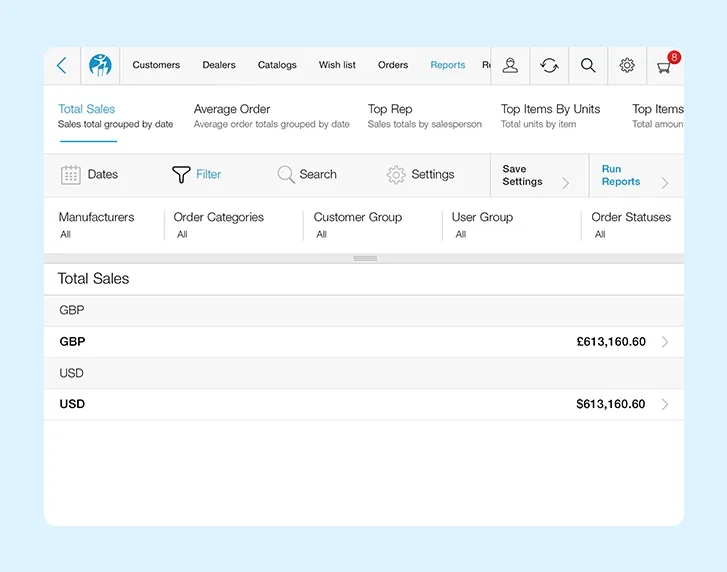The width and height of the screenshot is (727, 572).
Task: Expand GBP row chevron
Action: point(665,342)
